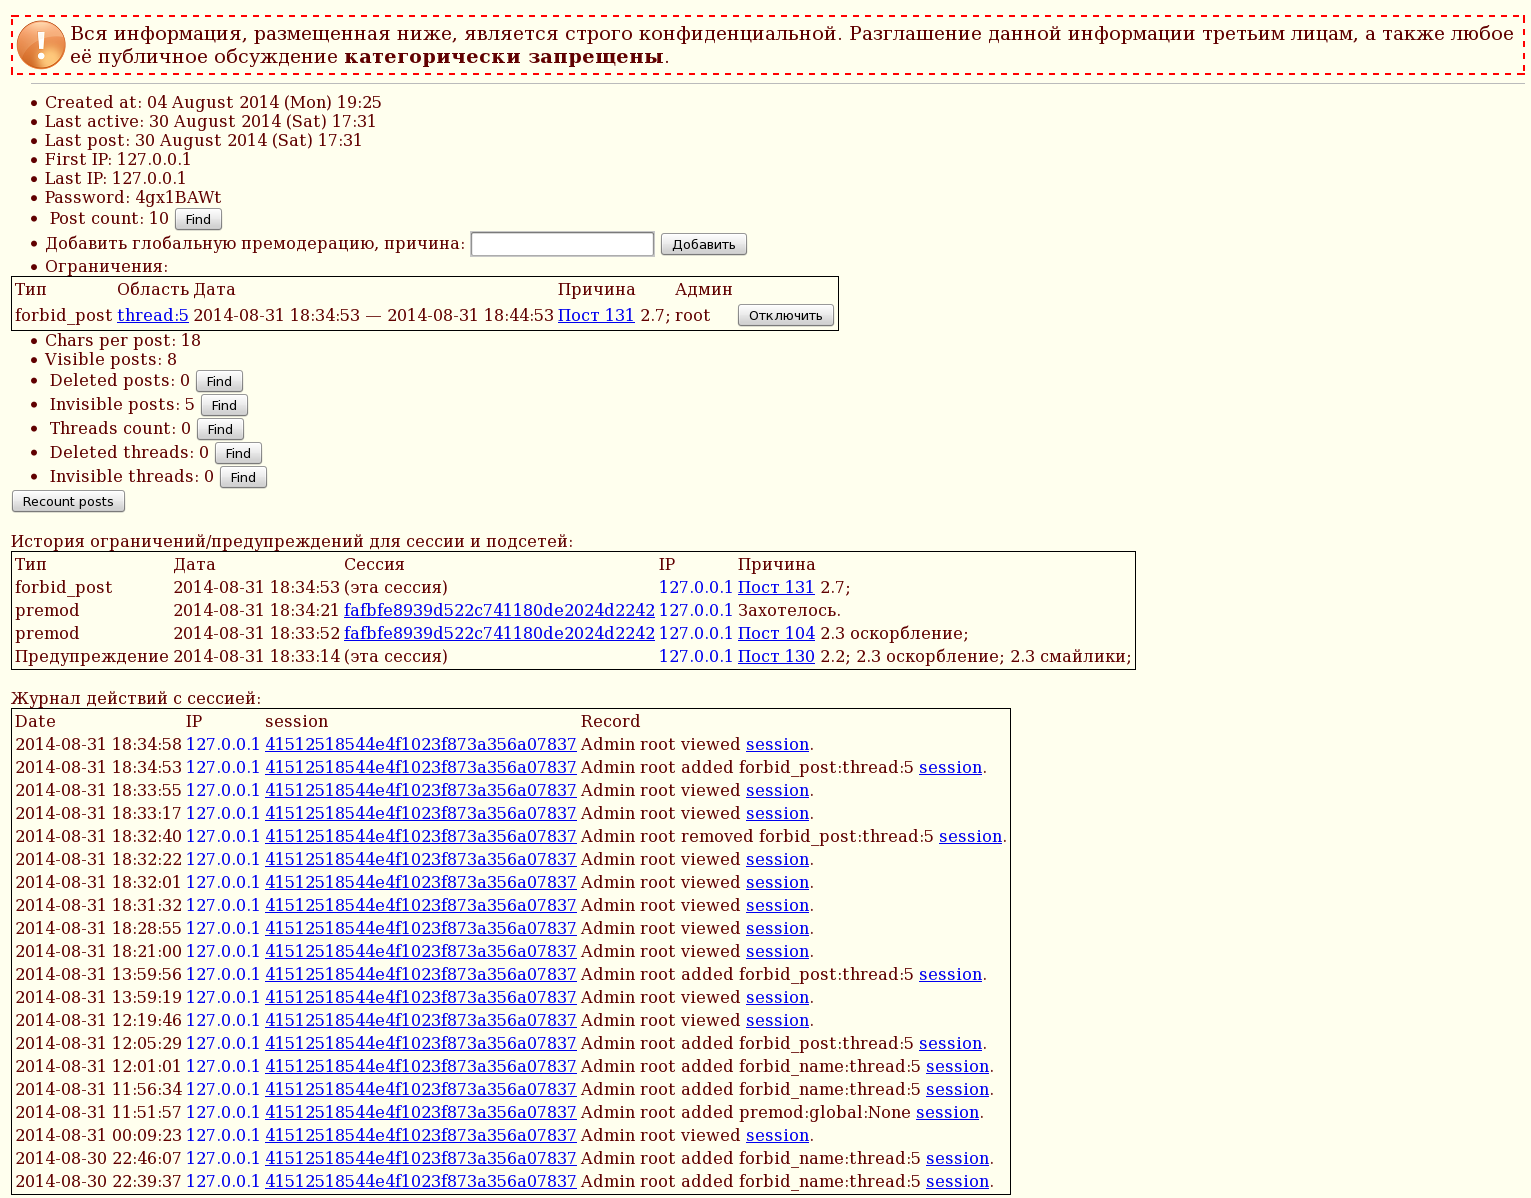
Task: Click Find beside Threads count
Action: tap(220, 429)
